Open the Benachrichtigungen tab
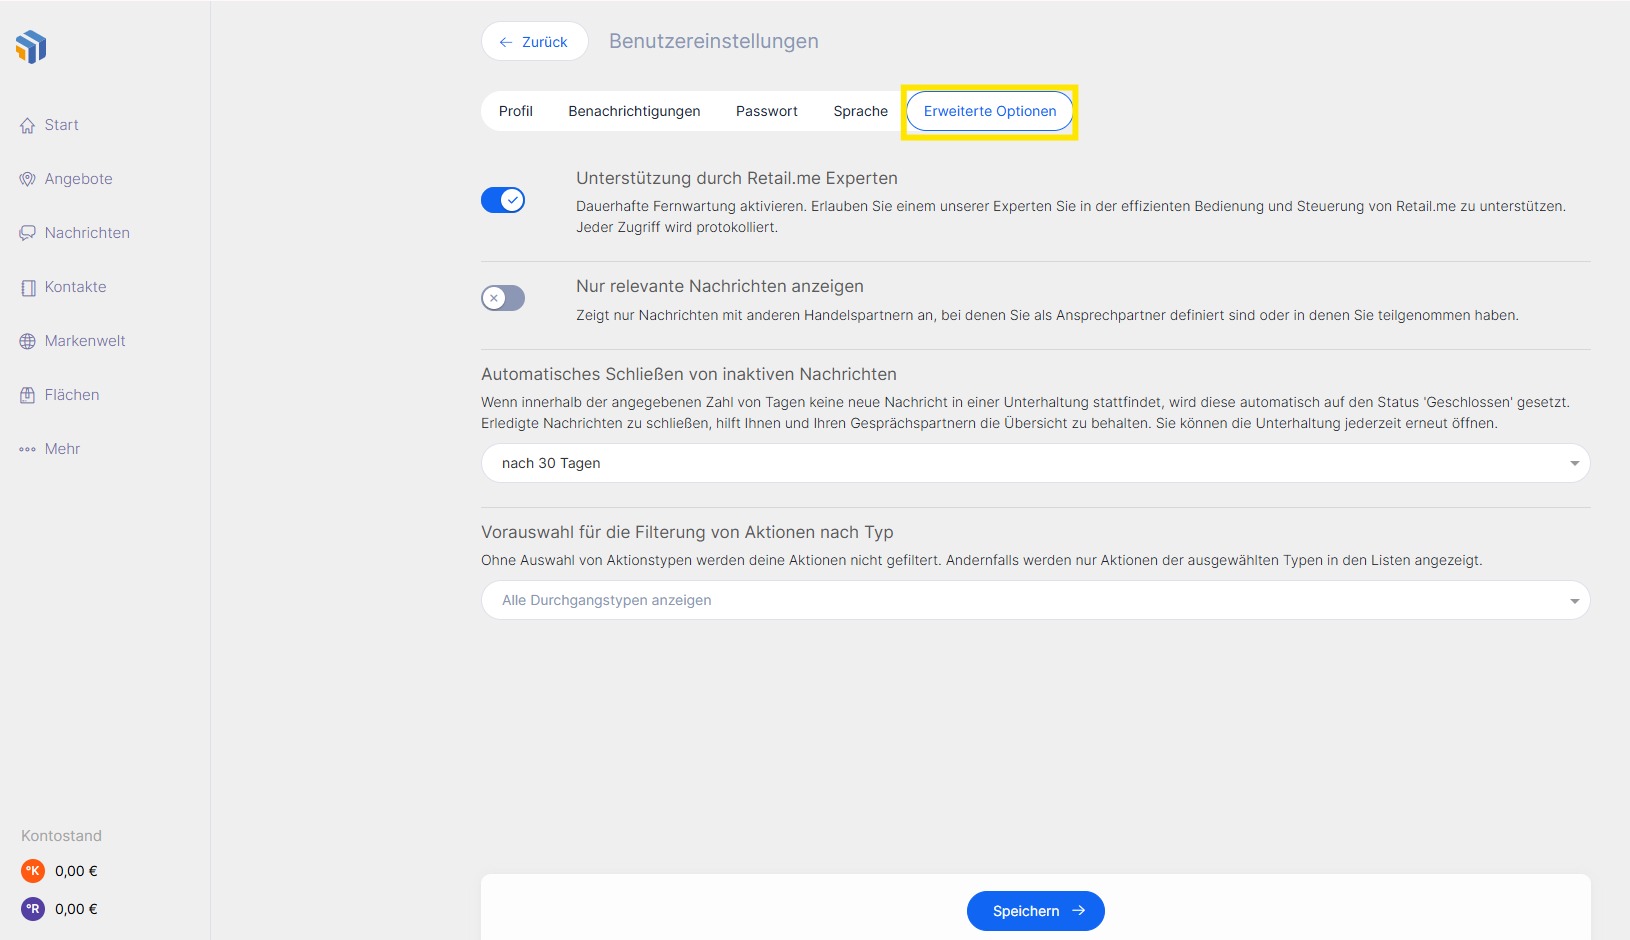The height and width of the screenshot is (940, 1630). click(x=634, y=111)
